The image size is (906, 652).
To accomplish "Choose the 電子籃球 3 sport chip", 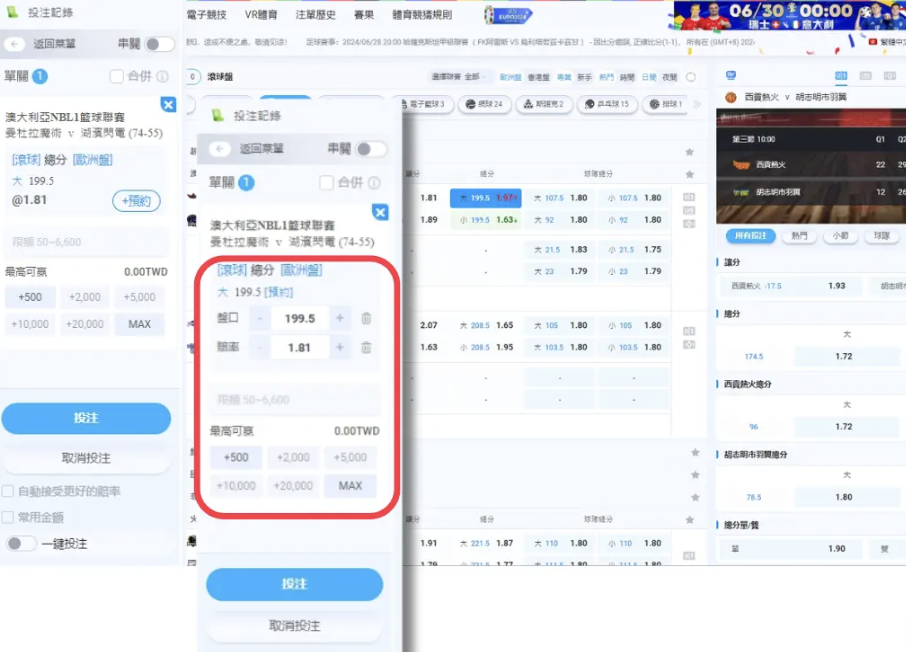I will point(425,104).
